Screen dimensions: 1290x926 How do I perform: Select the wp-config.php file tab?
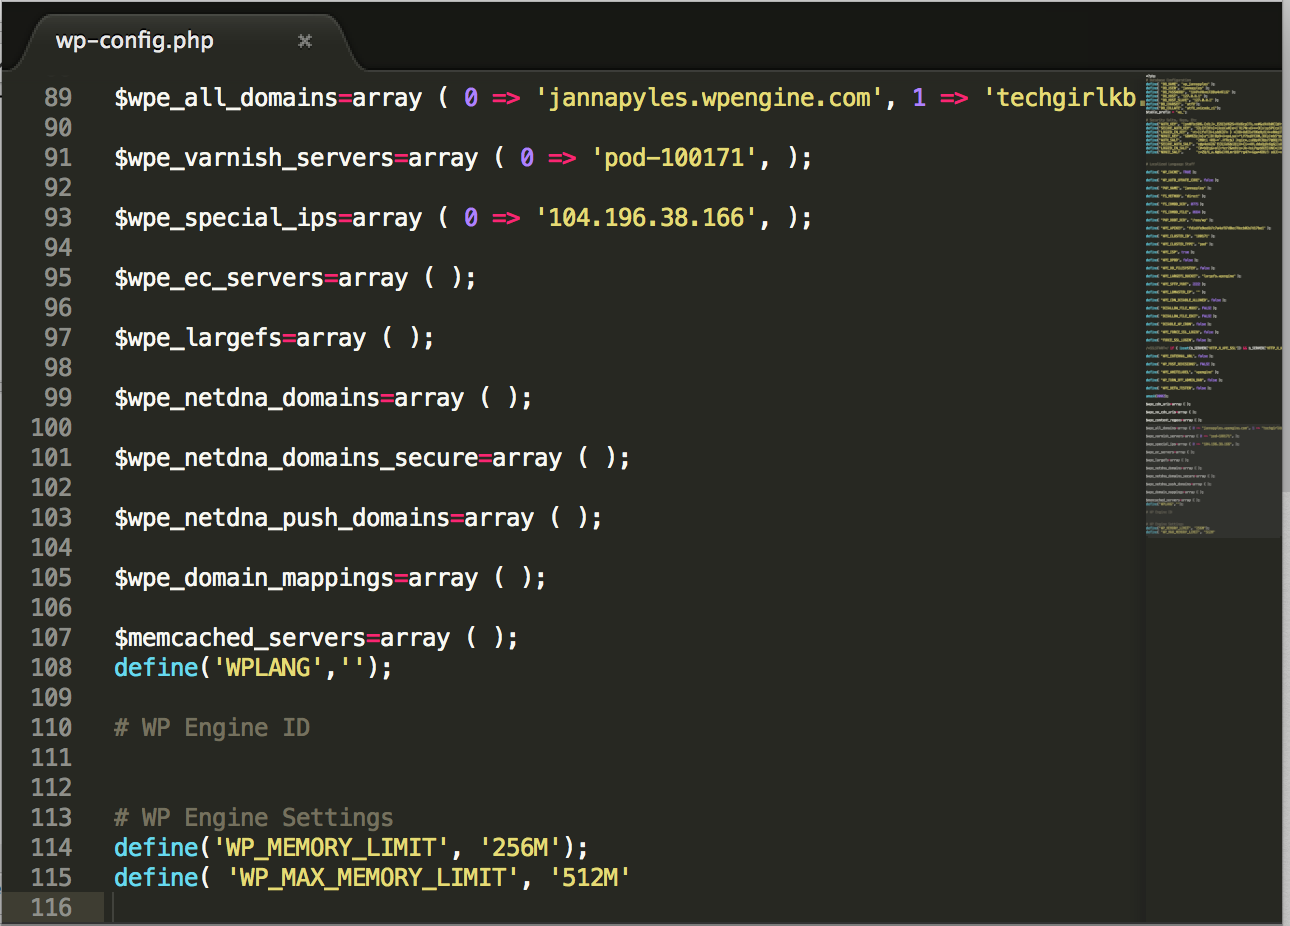tap(135, 41)
